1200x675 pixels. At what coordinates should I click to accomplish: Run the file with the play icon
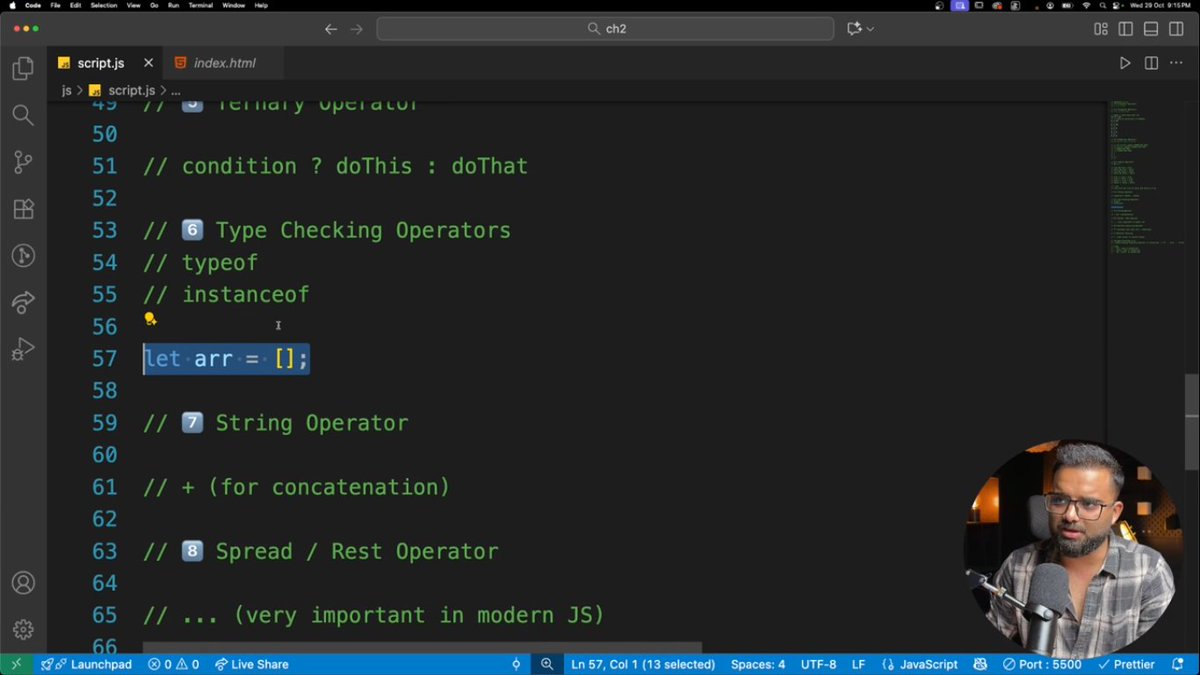(1125, 63)
